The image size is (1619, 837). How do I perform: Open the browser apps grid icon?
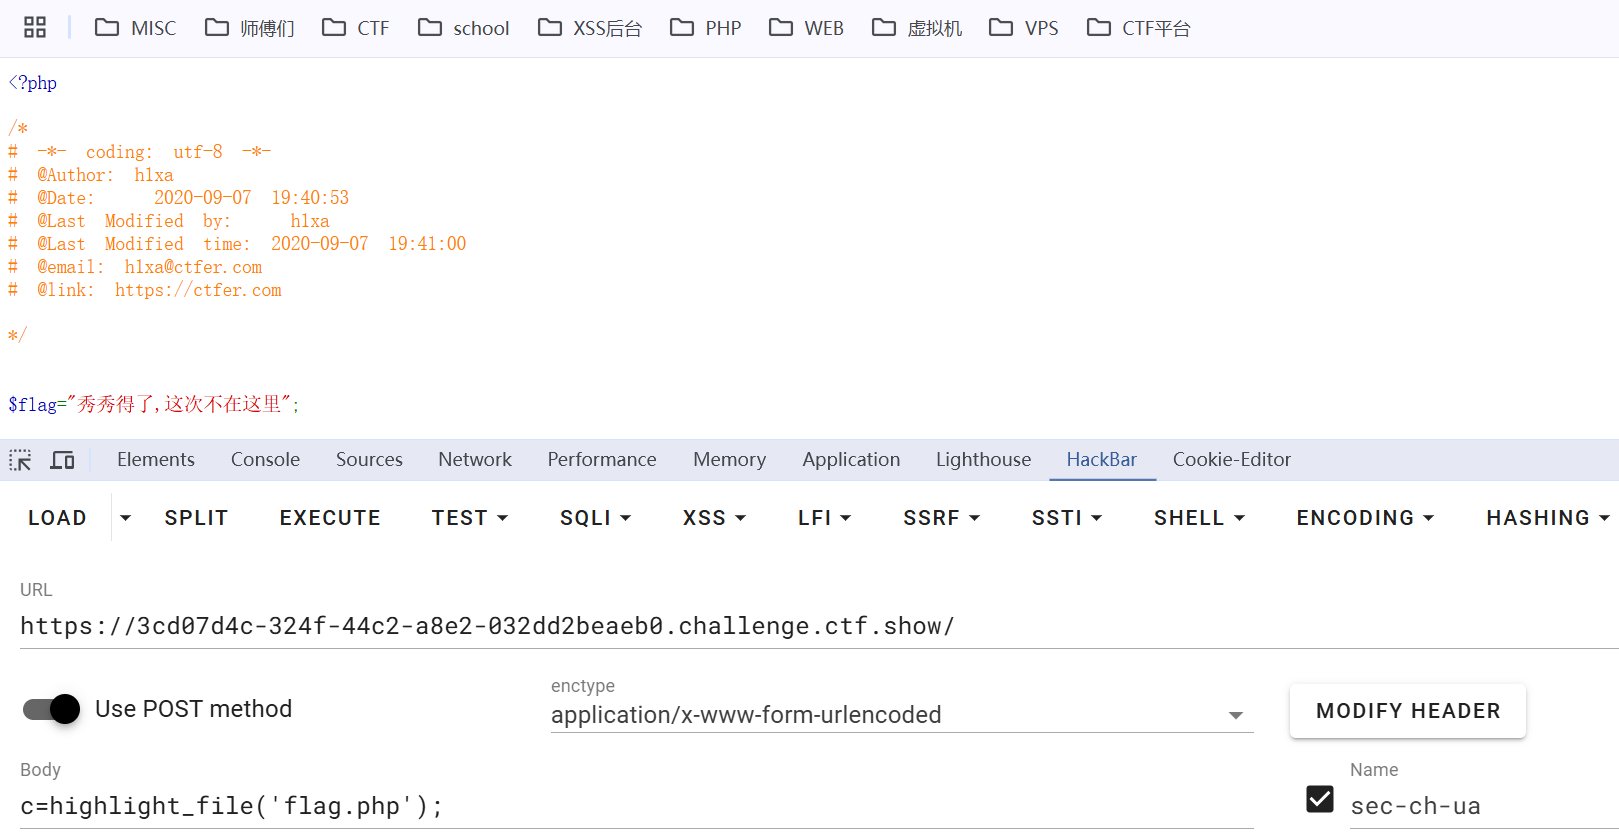(35, 27)
